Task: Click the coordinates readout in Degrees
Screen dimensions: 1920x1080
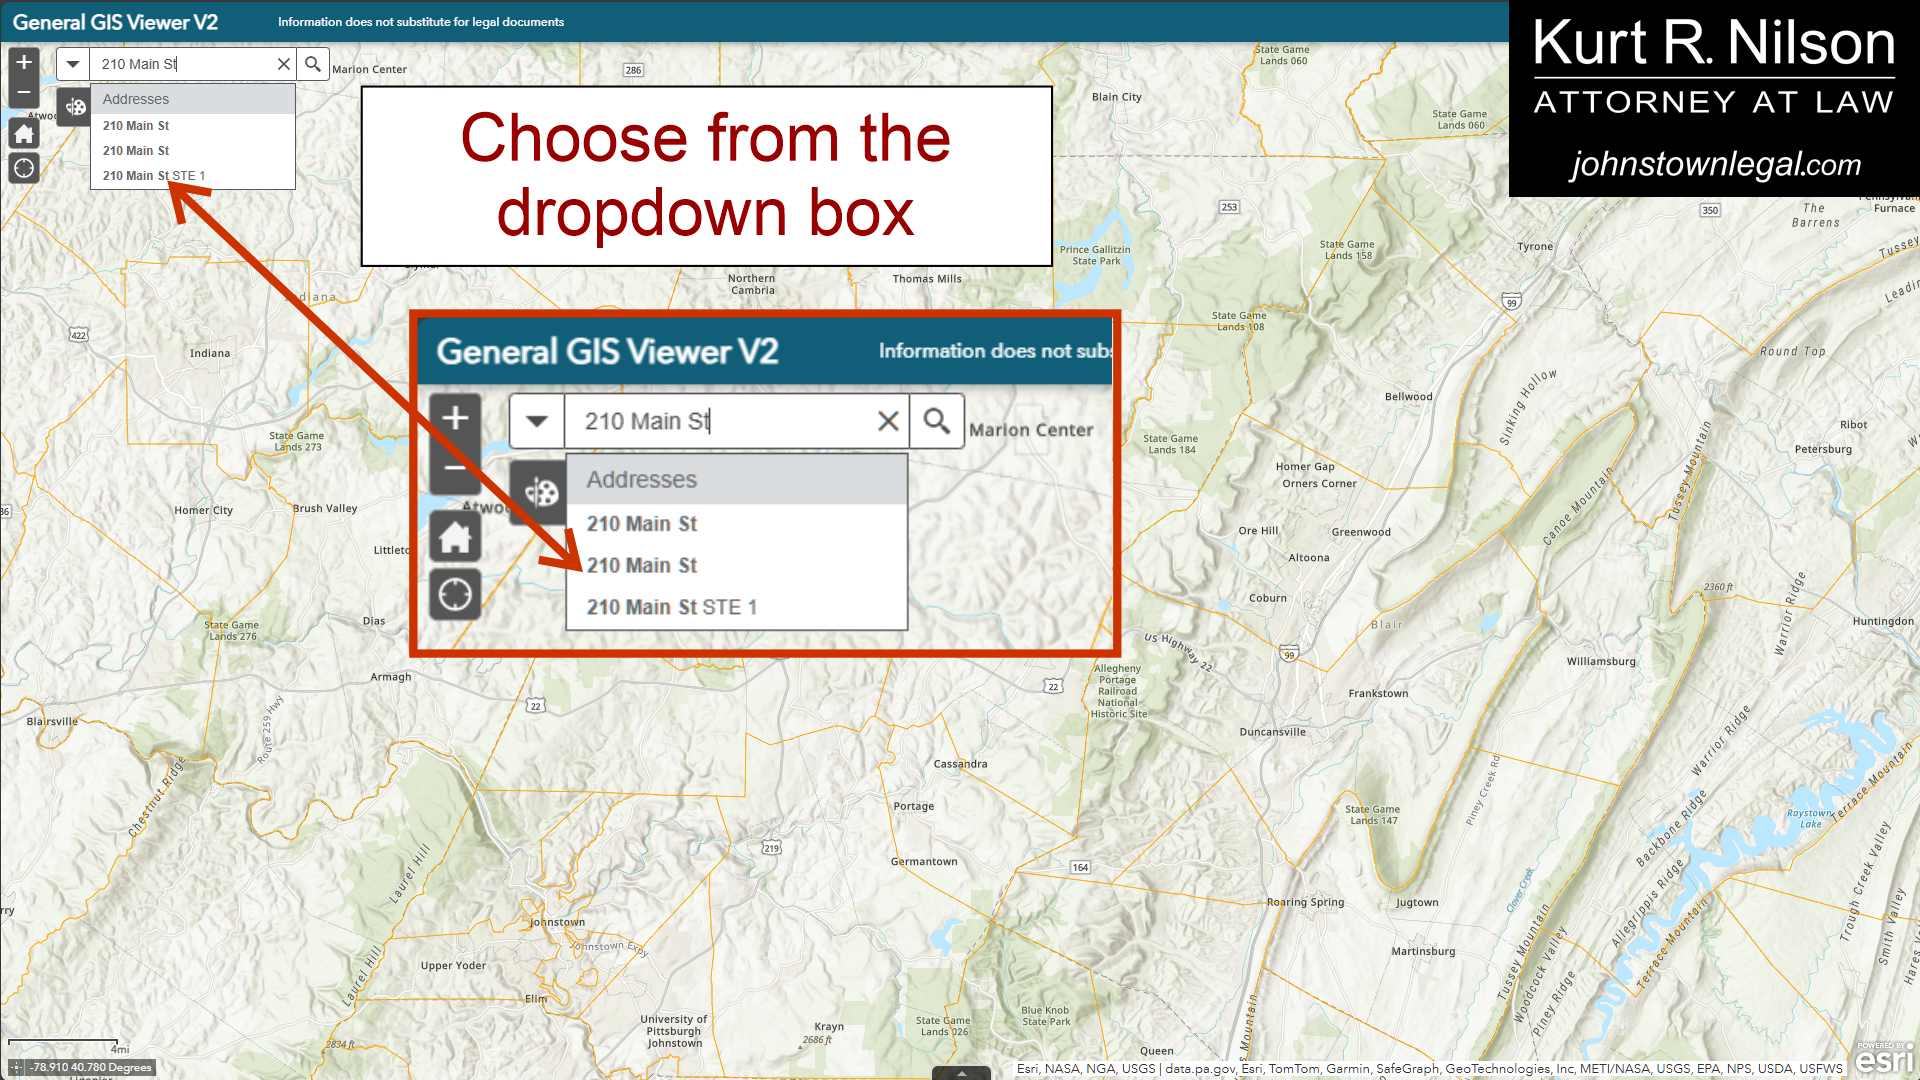Action: coord(92,1067)
